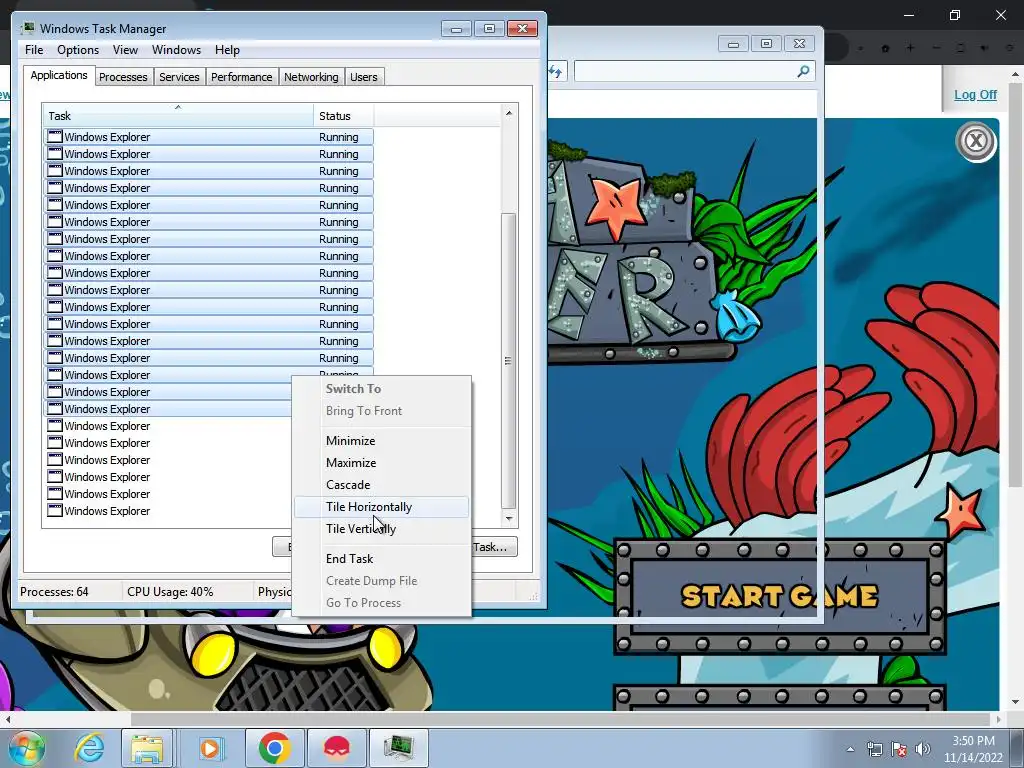Click the search magnifier in the explorer window
The height and width of the screenshot is (768, 1024).
[x=803, y=71]
